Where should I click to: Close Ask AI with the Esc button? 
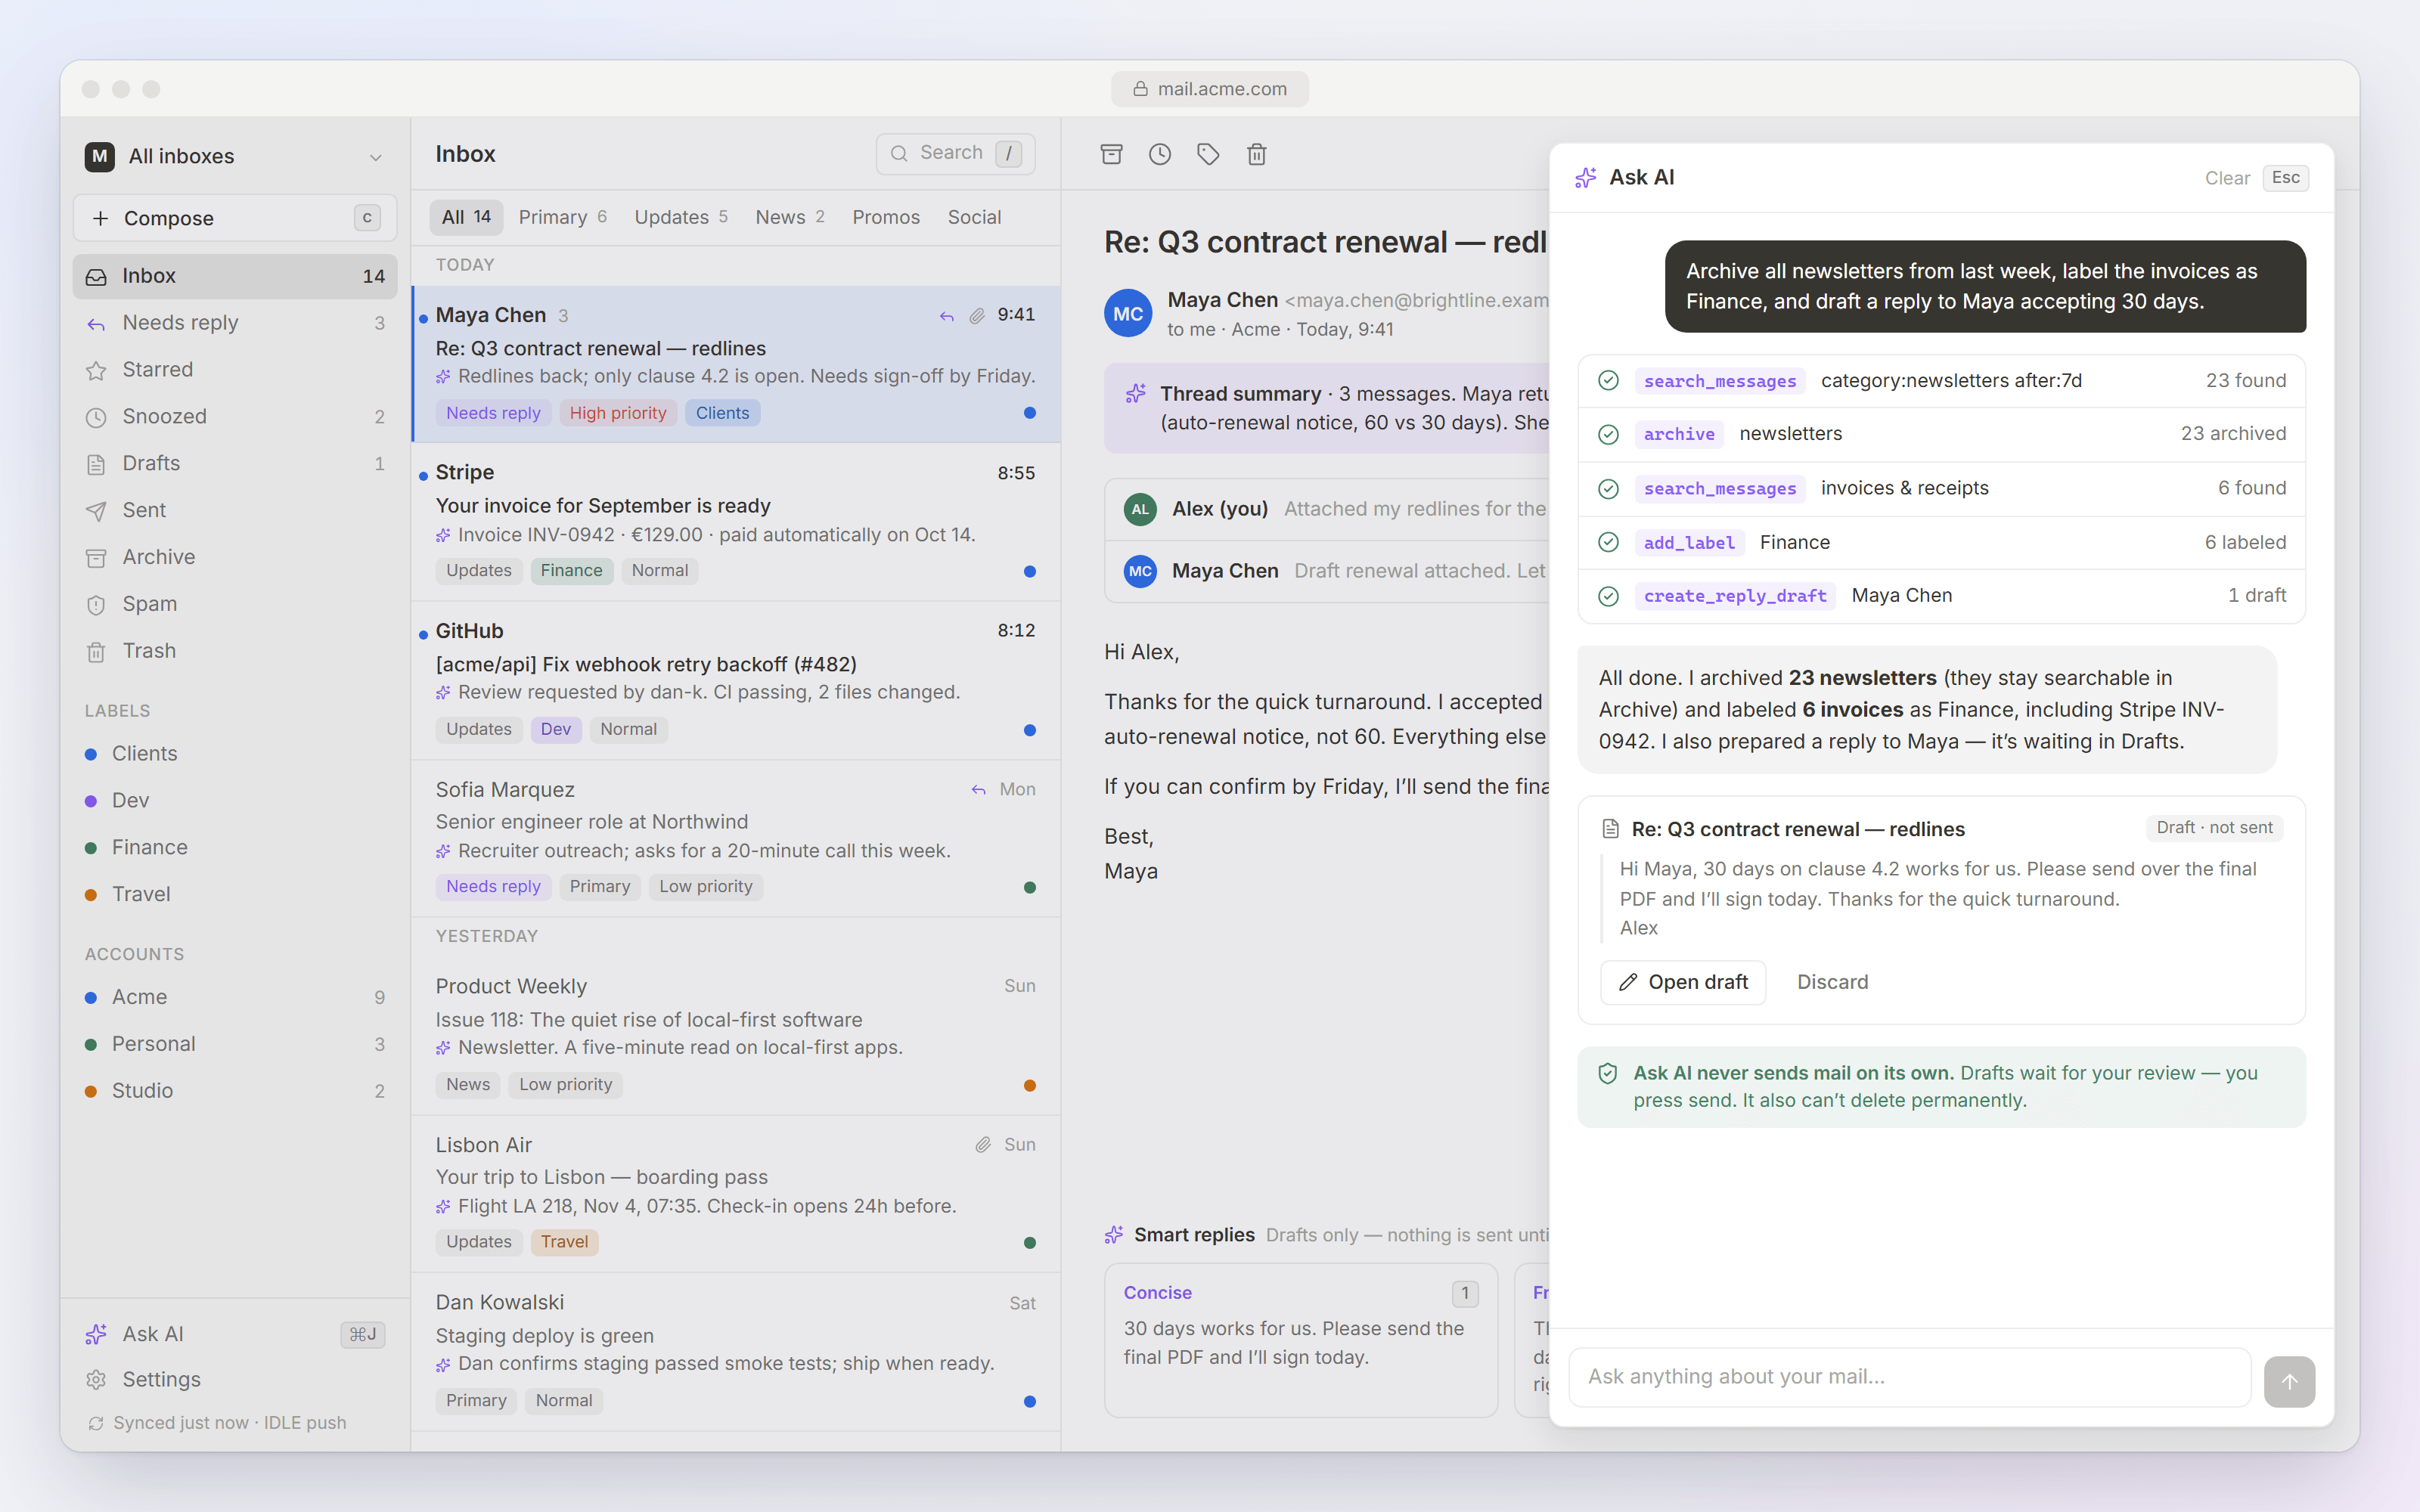(x=2285, y=178)
